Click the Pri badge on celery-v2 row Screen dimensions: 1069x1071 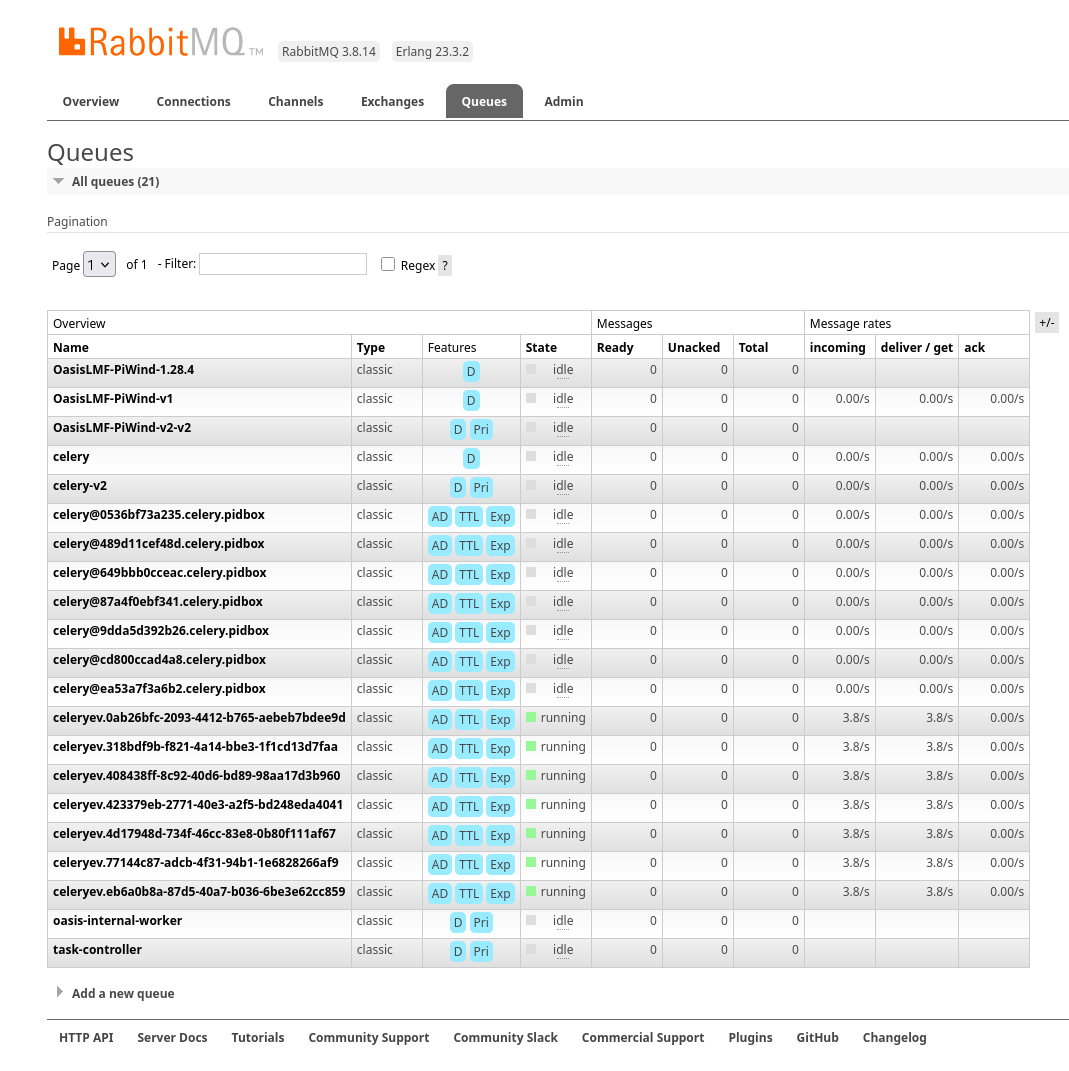click(x=481, y=487)
